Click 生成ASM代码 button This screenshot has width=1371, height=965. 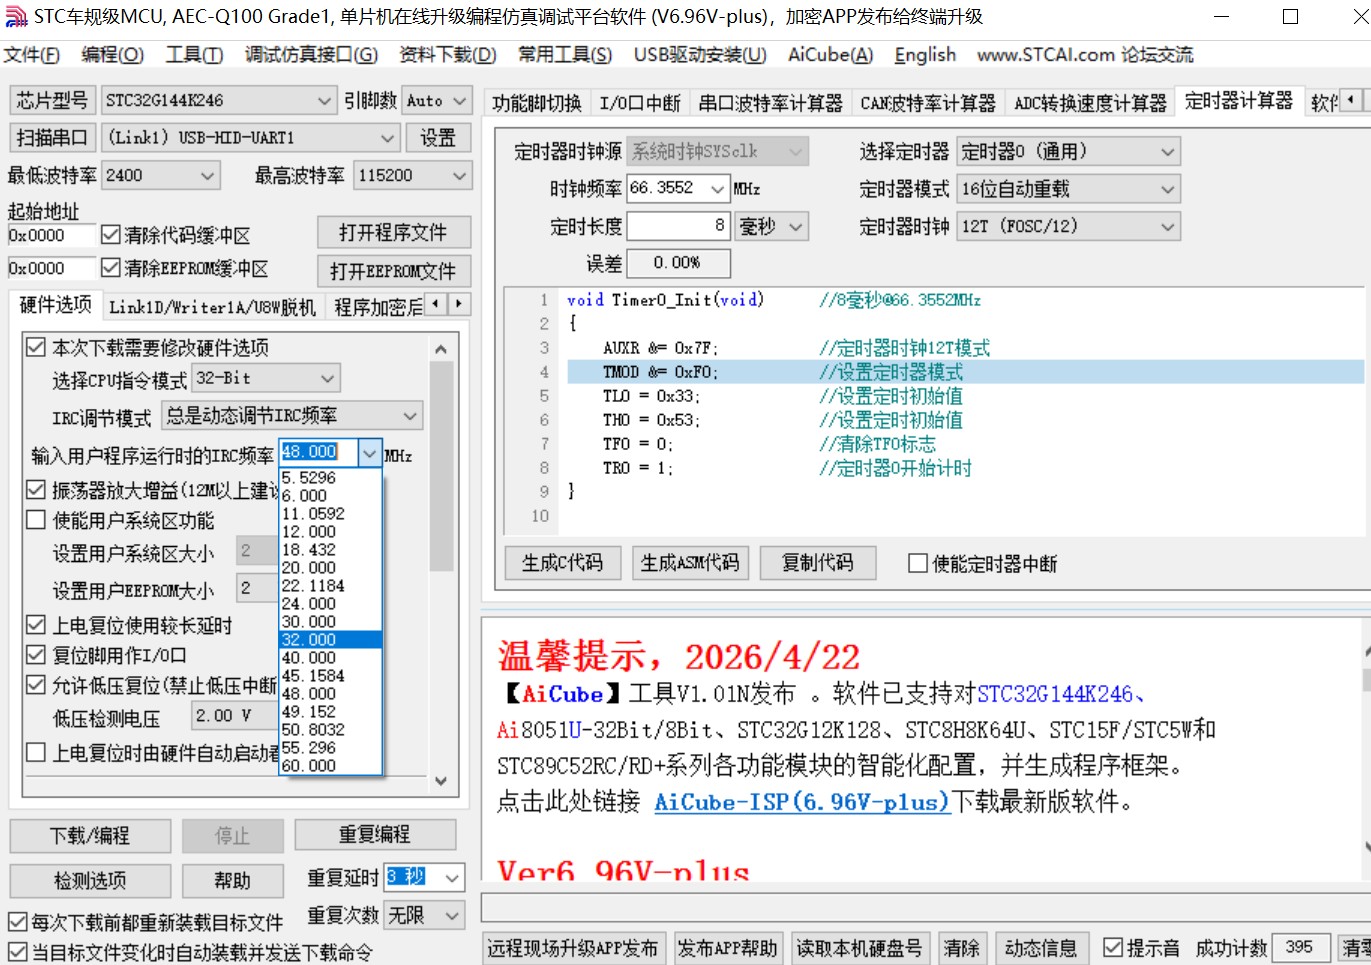coord(690,563)
